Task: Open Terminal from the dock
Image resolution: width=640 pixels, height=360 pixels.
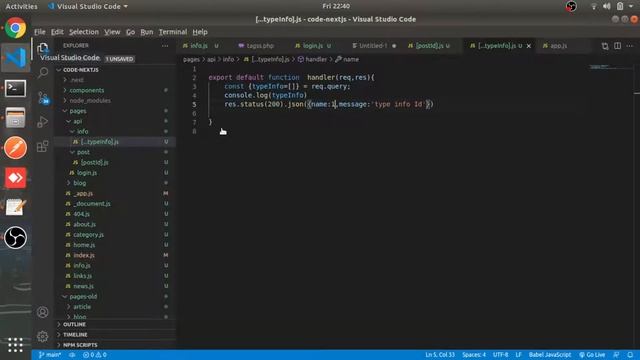Action: click(x=16, y=88)
